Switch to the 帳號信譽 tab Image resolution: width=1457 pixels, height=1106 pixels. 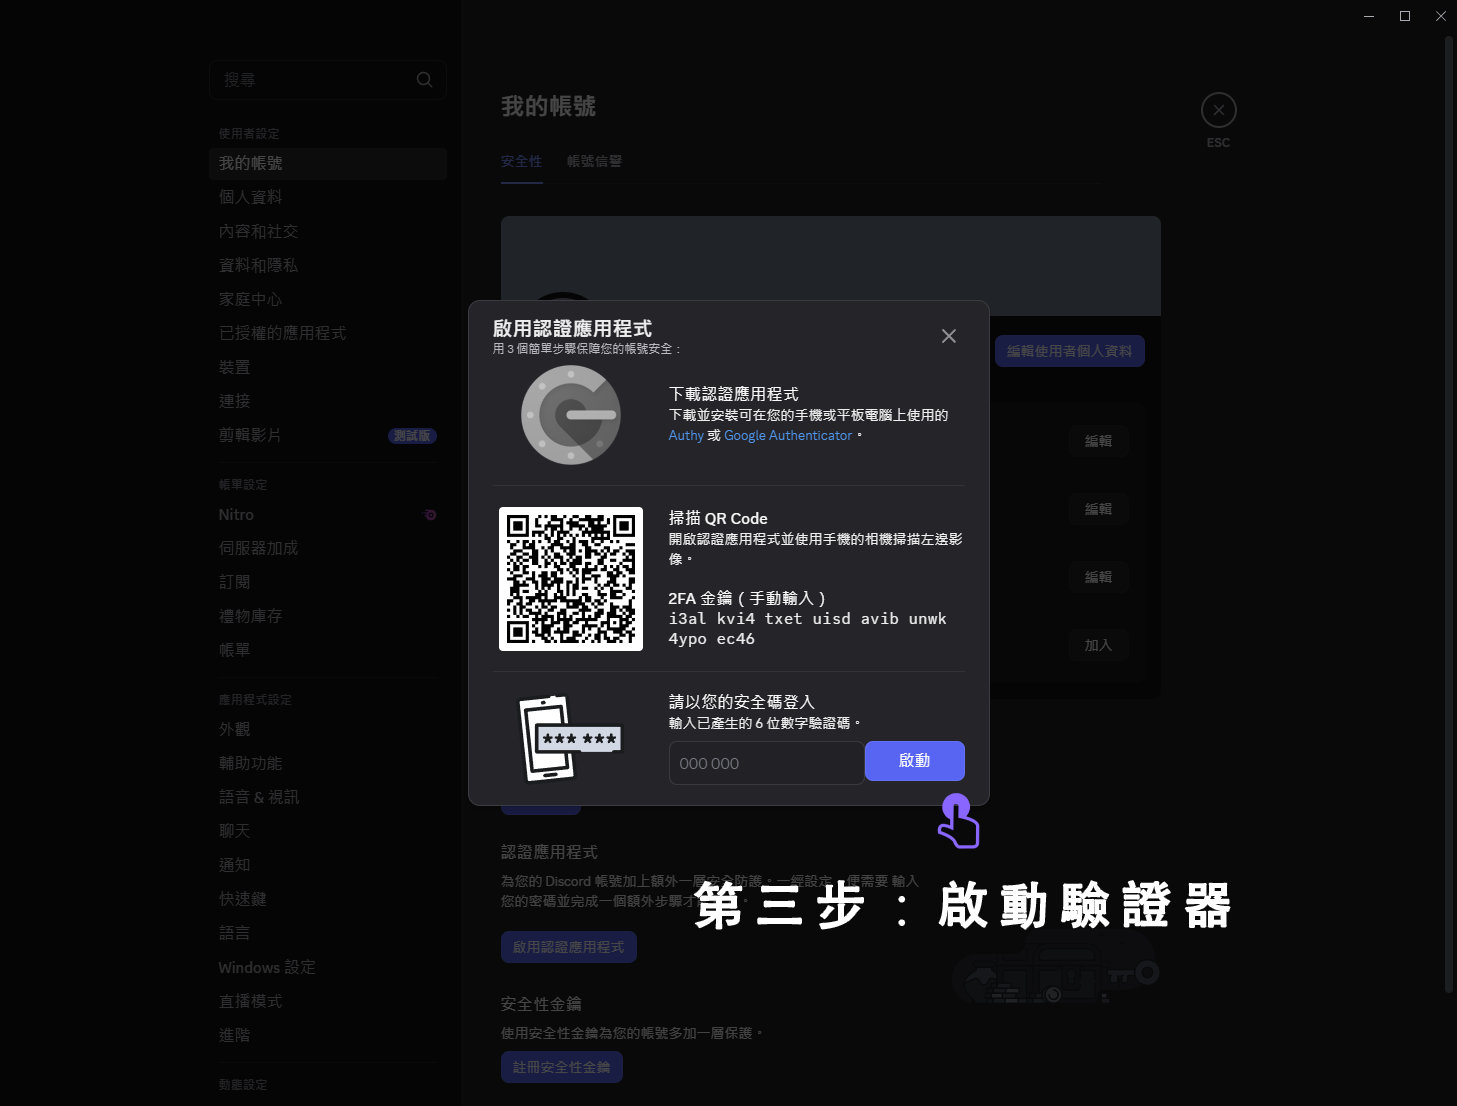(594, 161)
